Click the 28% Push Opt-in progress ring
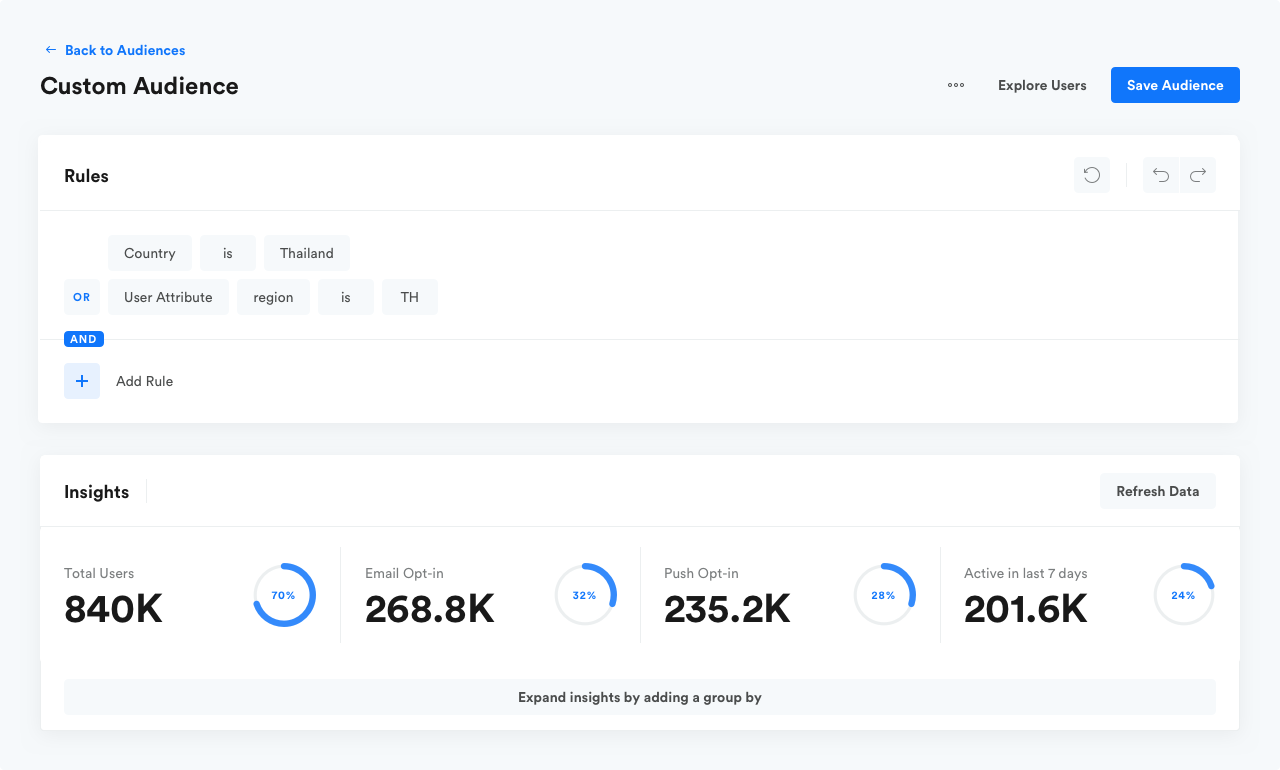This screenshot has width=1280, height=770. click(x=884, y=595)
